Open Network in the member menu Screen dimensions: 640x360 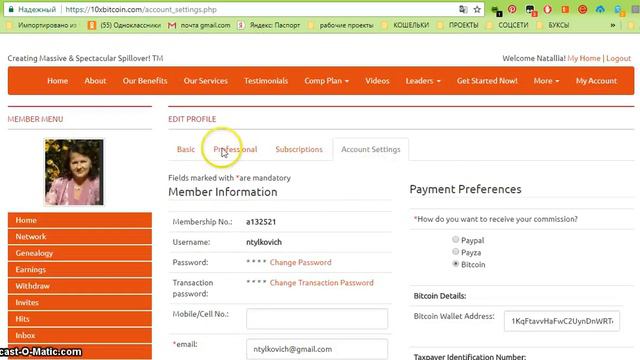[80, 236]
